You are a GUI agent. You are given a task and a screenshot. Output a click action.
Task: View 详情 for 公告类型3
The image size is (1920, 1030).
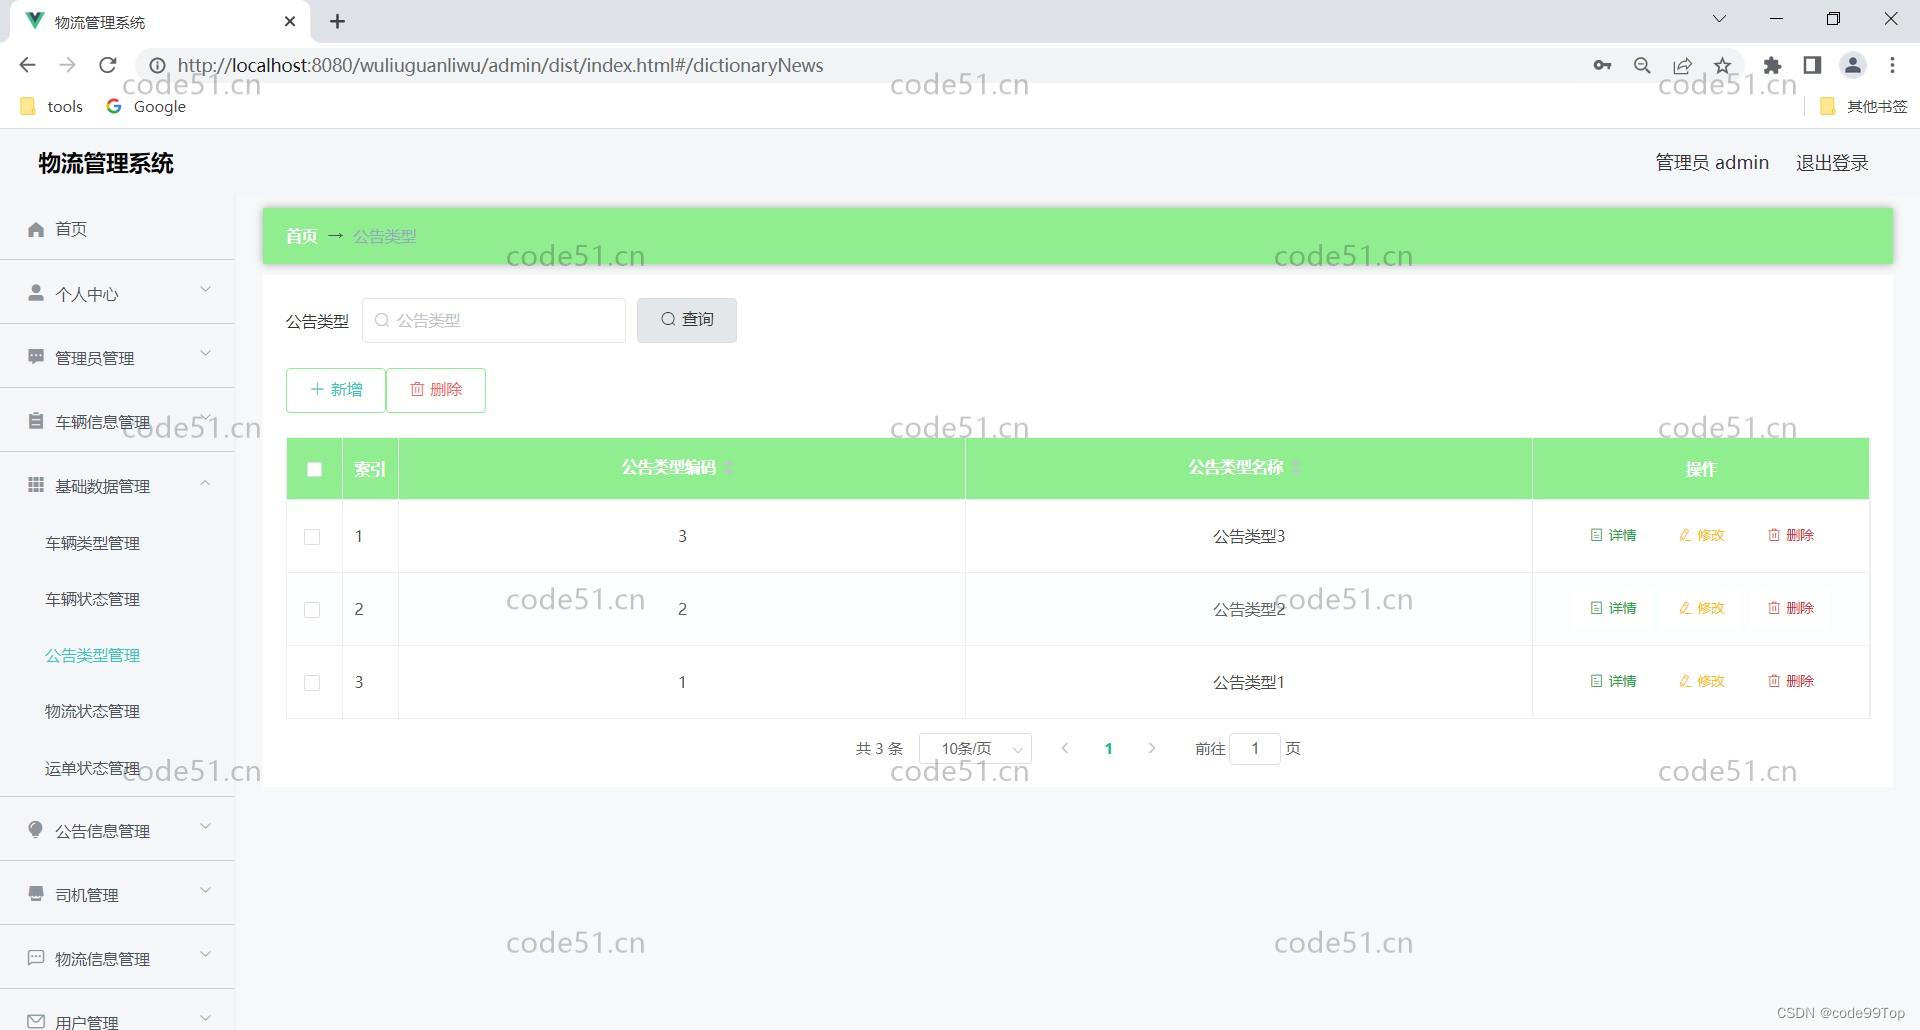coord(1613,535)
